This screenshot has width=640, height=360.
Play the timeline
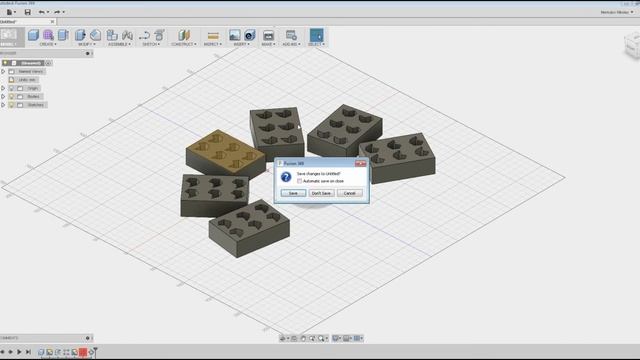19,351
